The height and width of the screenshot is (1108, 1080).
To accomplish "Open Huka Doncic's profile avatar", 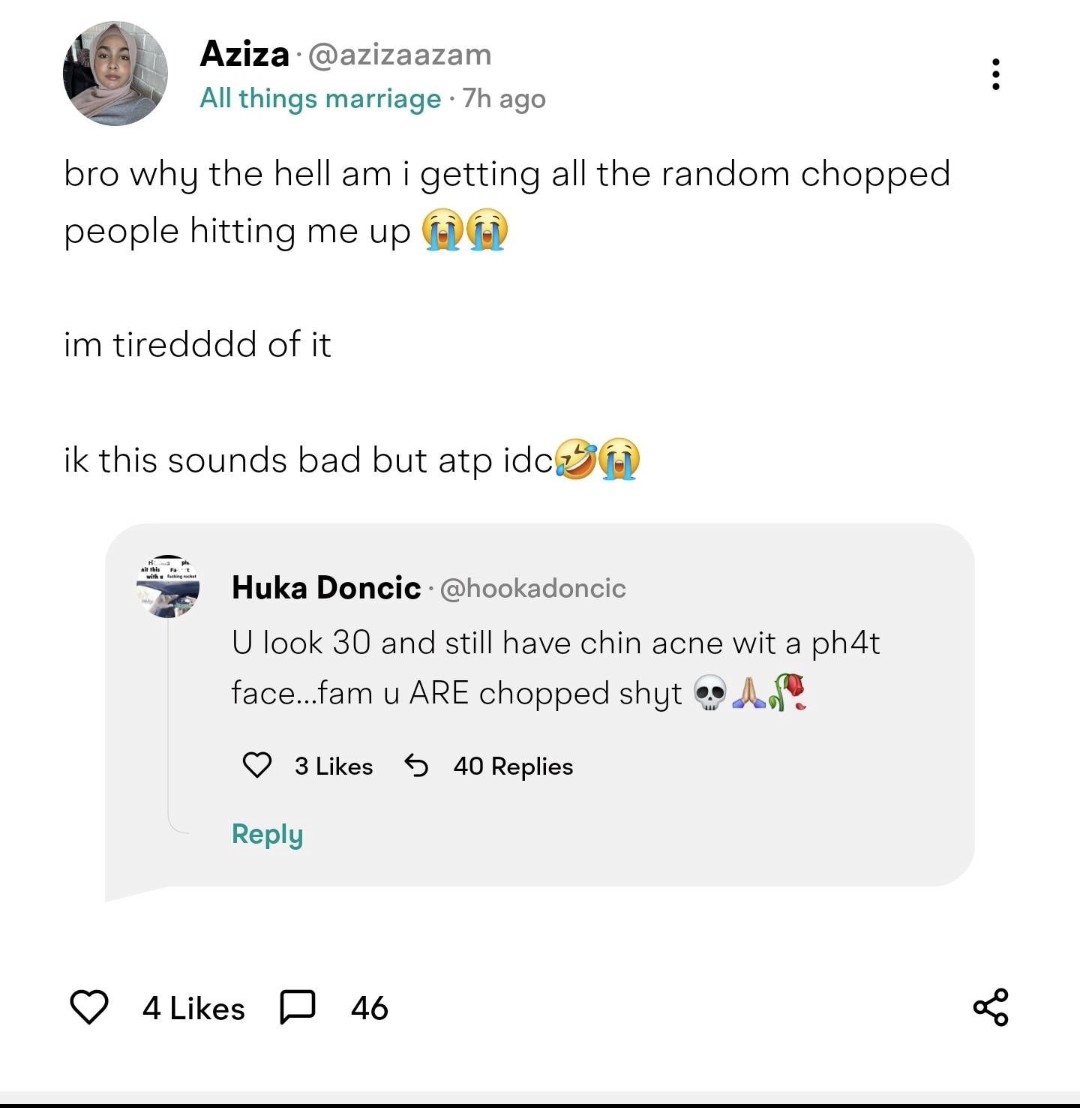I will (169, 586).
